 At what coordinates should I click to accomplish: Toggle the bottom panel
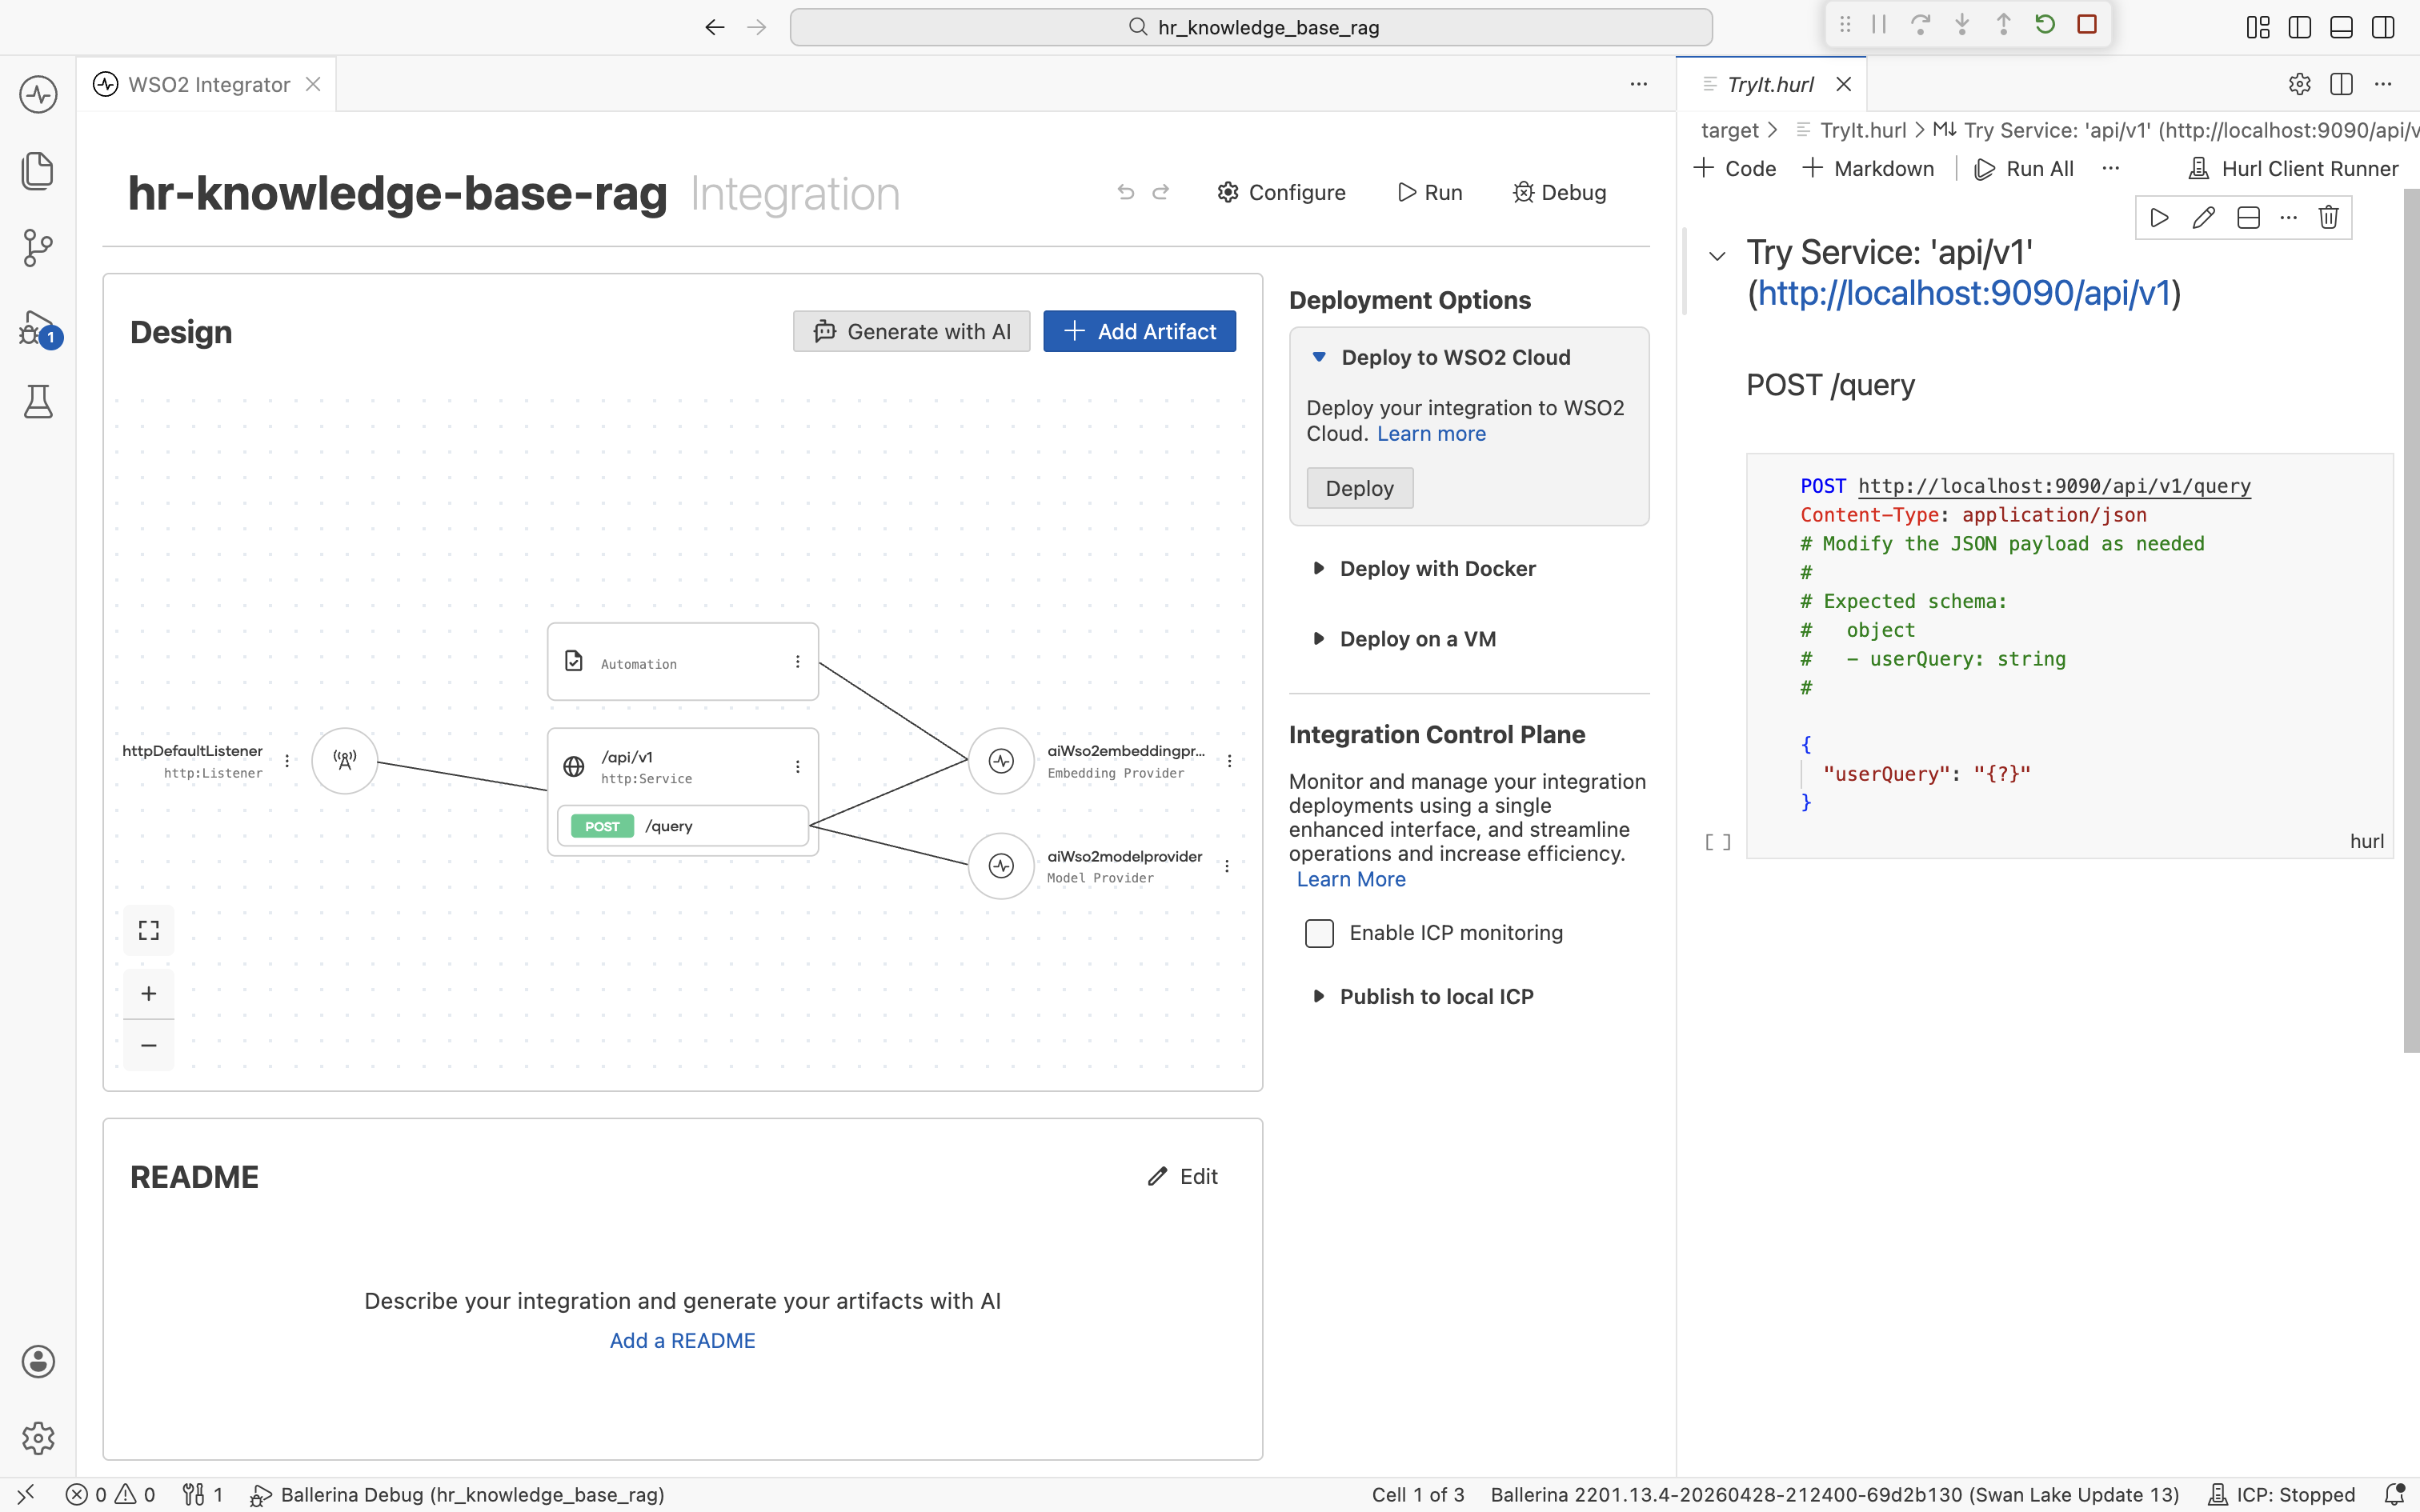(2341, 27)
